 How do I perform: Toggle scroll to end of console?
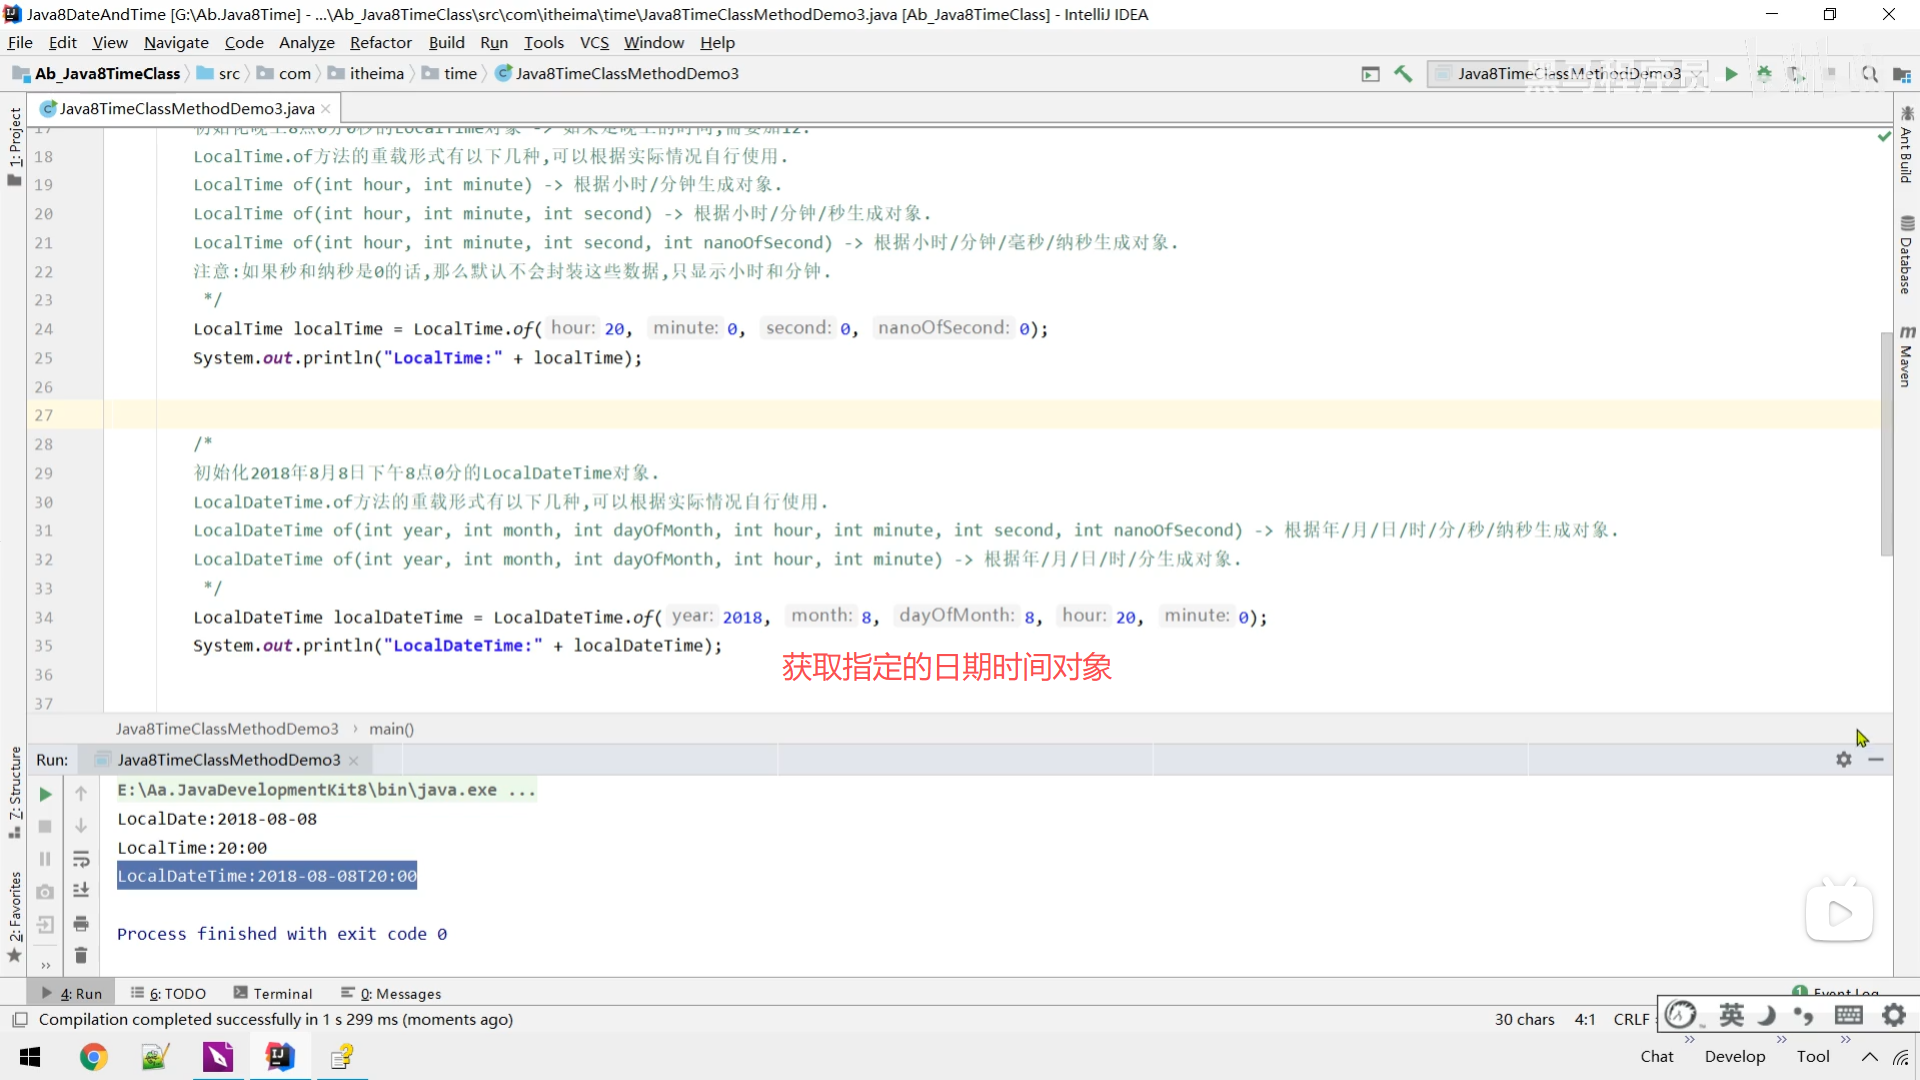tap(81, 890)
